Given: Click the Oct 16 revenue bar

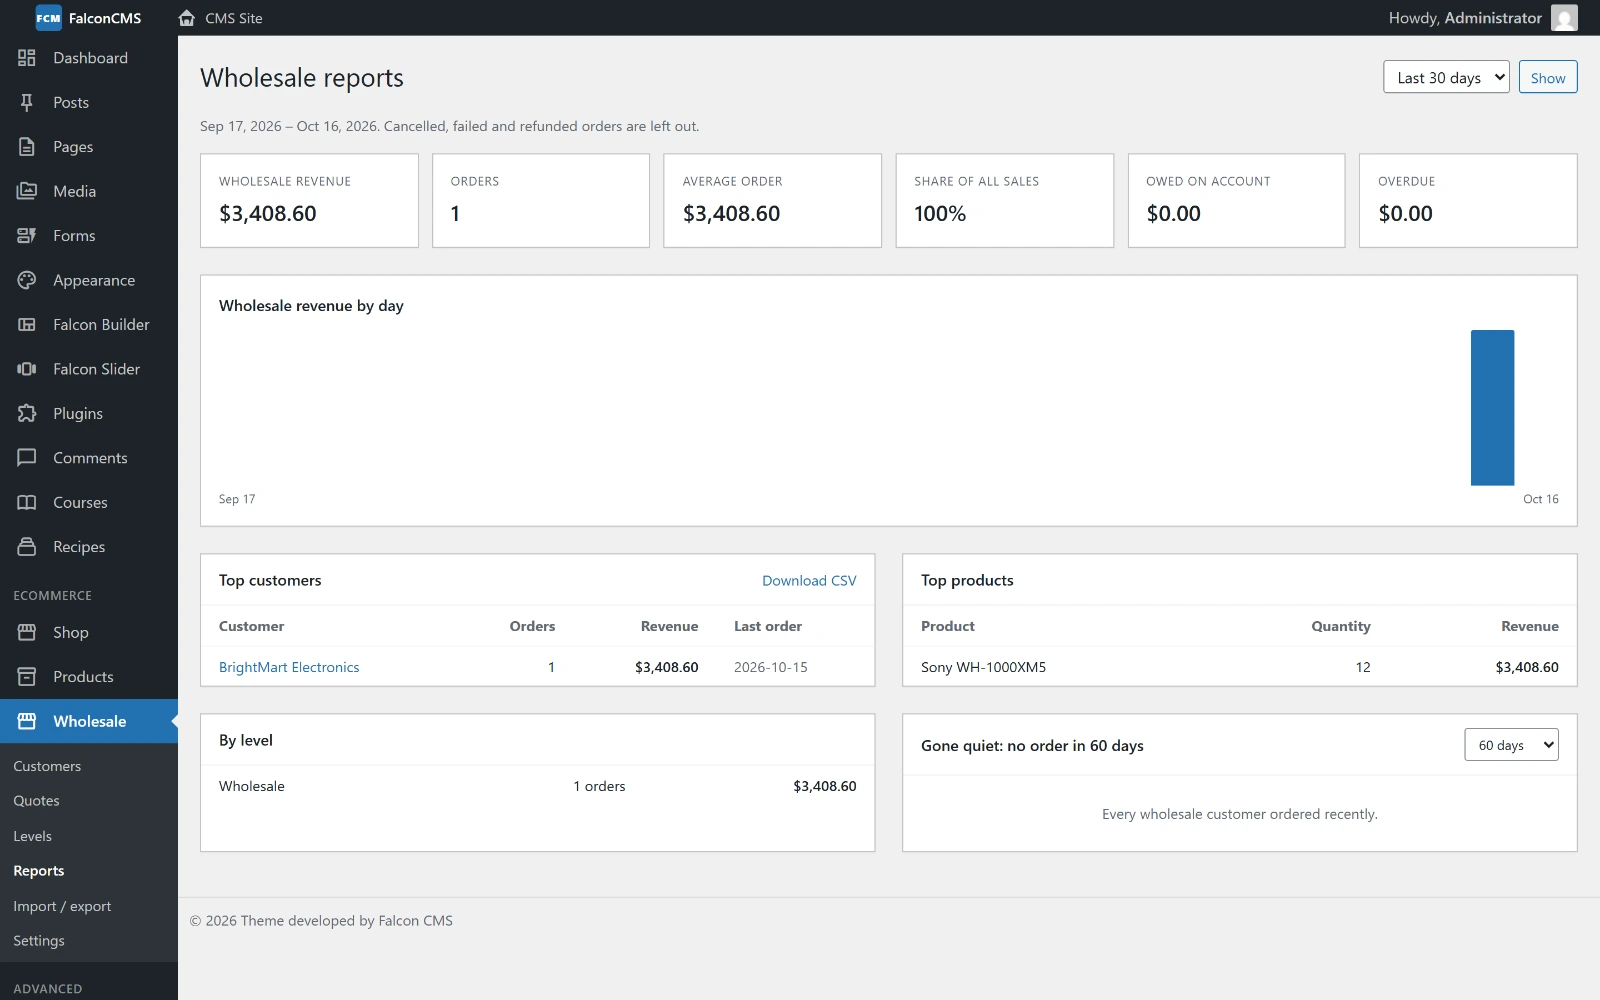Looking at the screenshot, I should [1492, 408].
